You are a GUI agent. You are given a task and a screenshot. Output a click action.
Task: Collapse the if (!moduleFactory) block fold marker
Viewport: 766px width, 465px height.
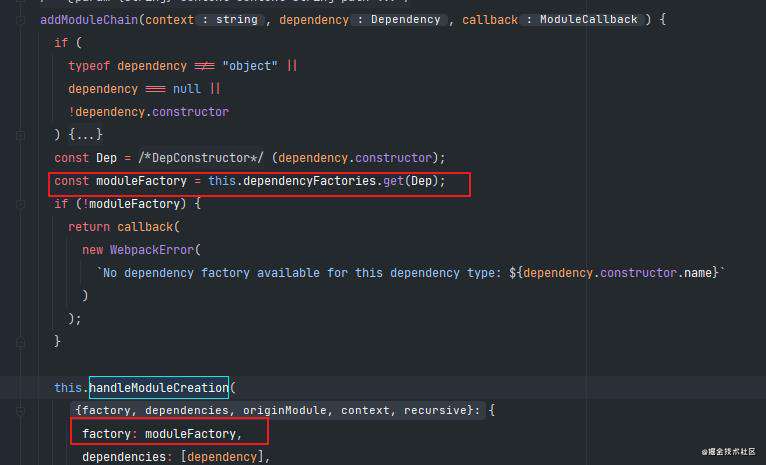click(21, 204)
